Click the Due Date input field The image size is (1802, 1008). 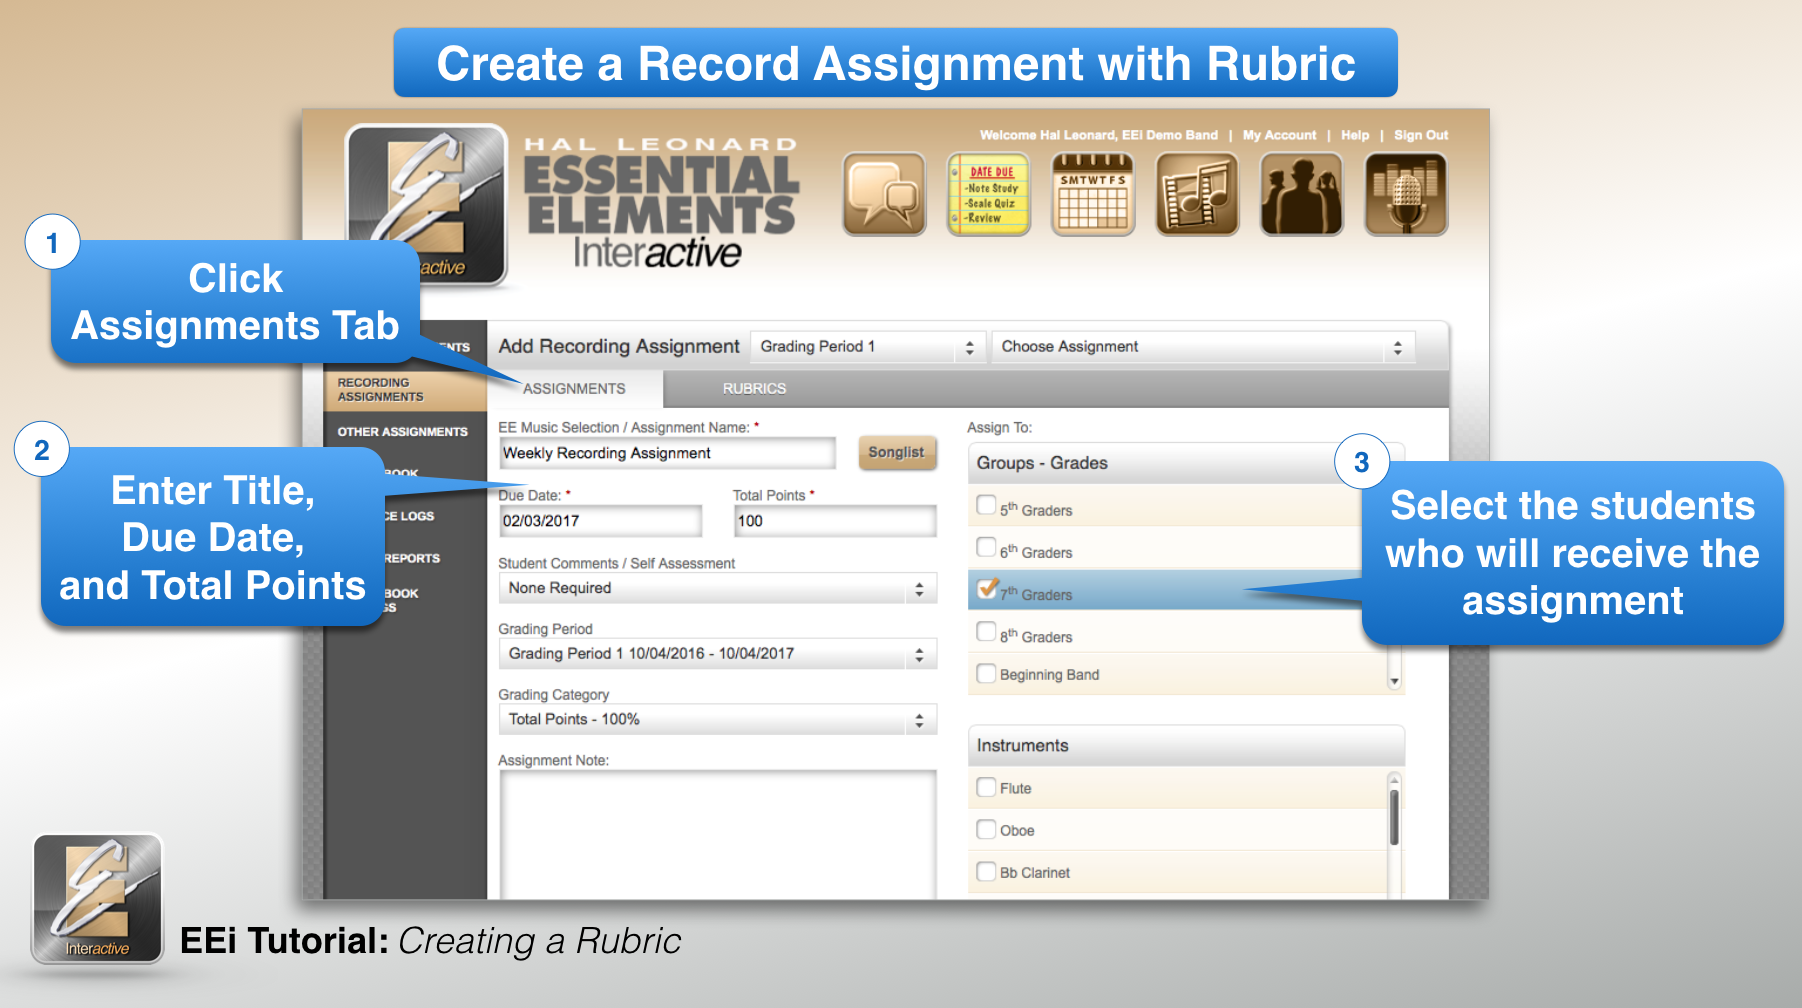pos(600,521)
